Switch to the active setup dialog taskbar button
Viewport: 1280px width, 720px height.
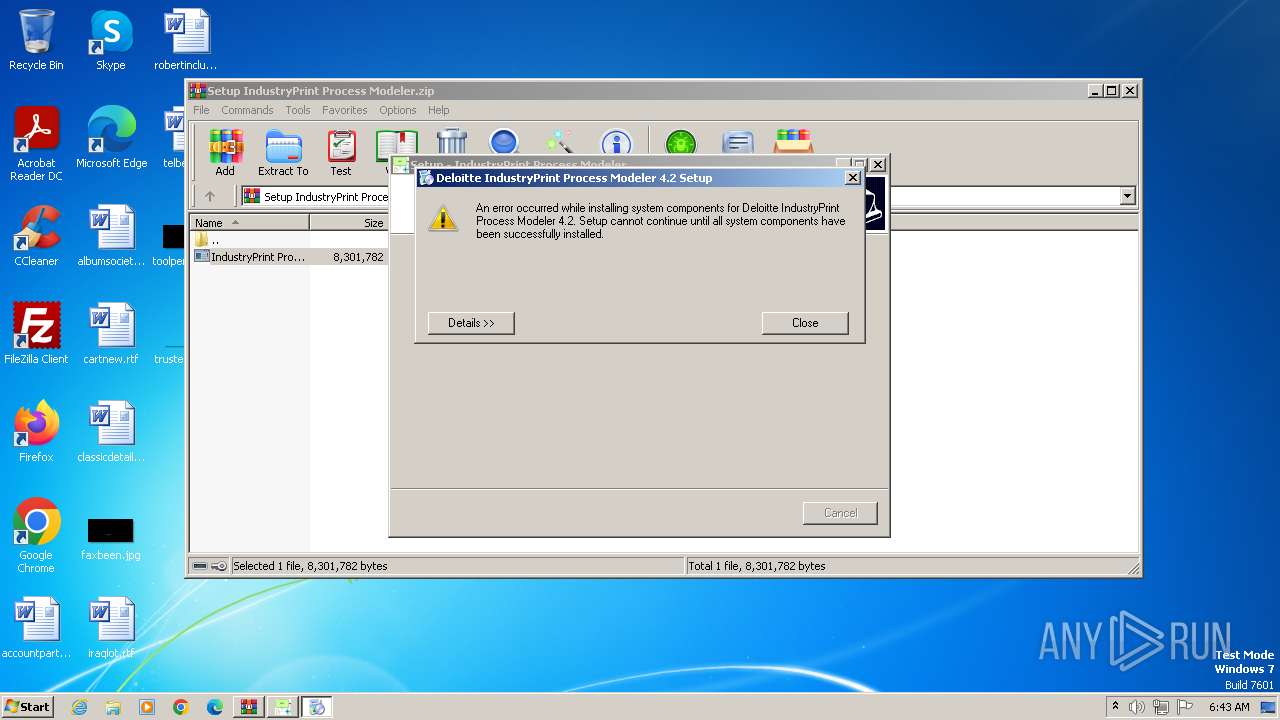[x=317, y=707]
